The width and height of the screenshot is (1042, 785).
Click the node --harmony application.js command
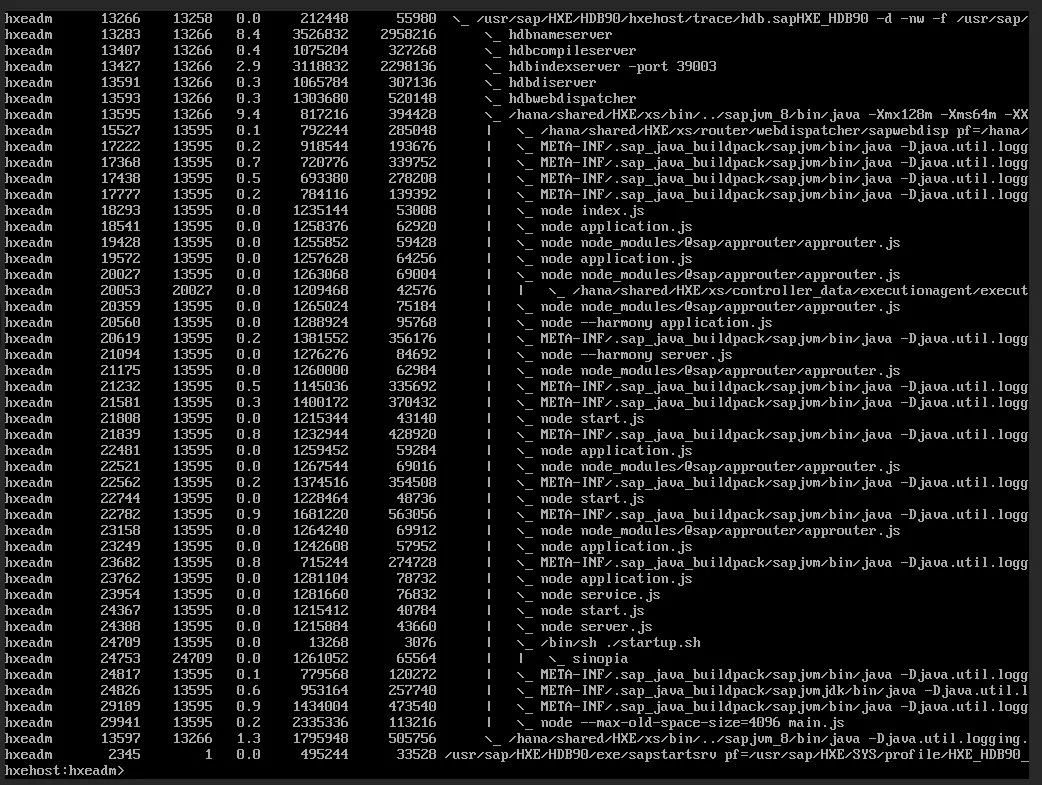coord(656,323)
